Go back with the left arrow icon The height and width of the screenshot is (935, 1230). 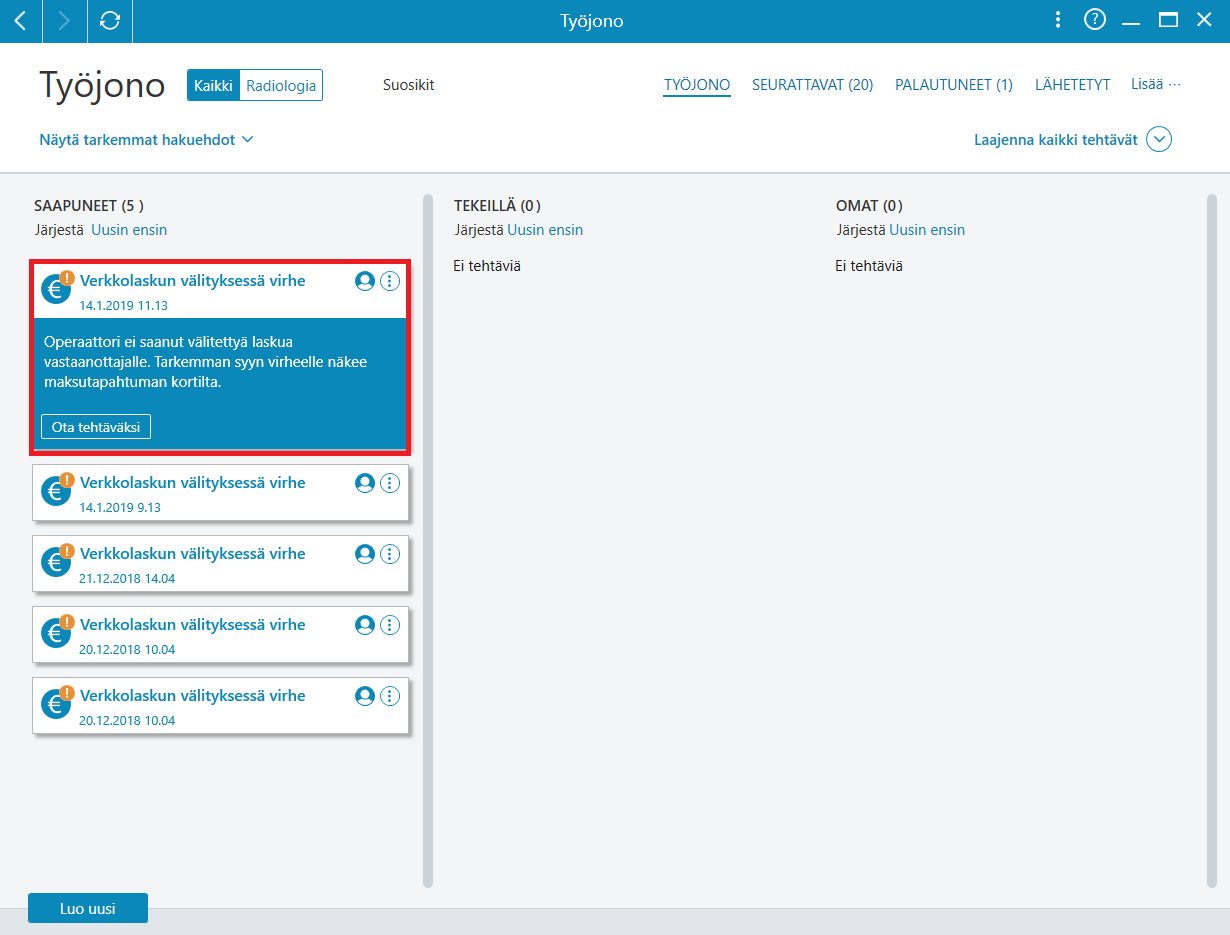click(x=20, y=21)
